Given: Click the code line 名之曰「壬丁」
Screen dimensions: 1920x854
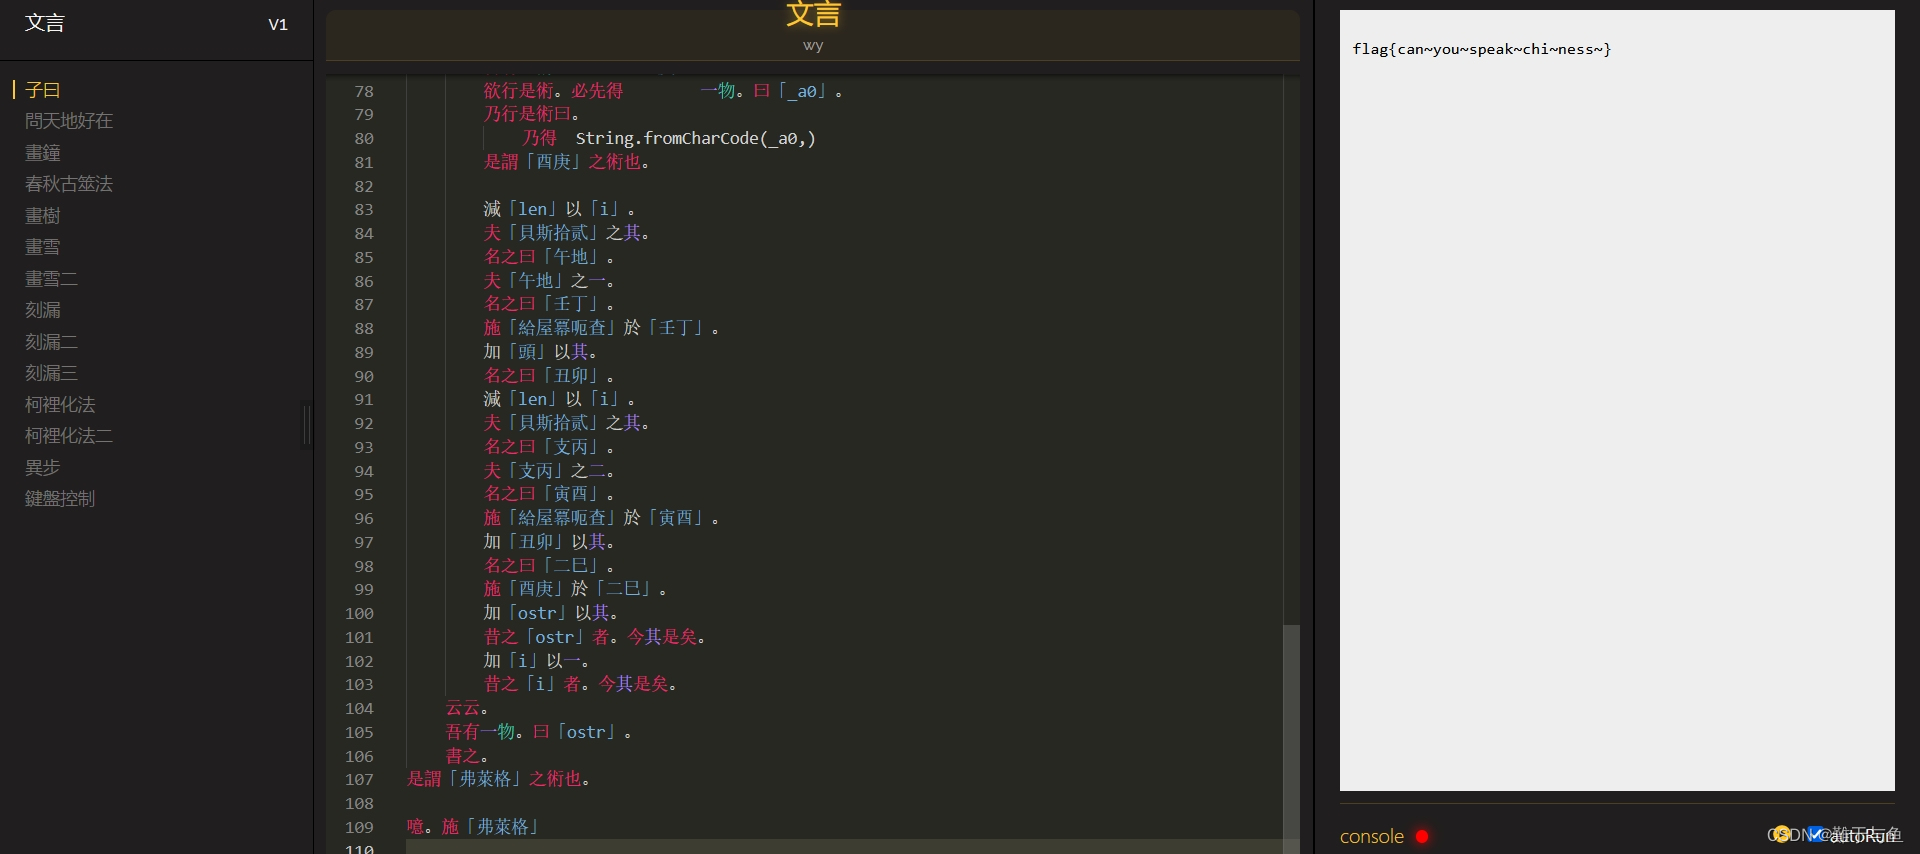Looking at the screenshot, I should pos(549,304).
